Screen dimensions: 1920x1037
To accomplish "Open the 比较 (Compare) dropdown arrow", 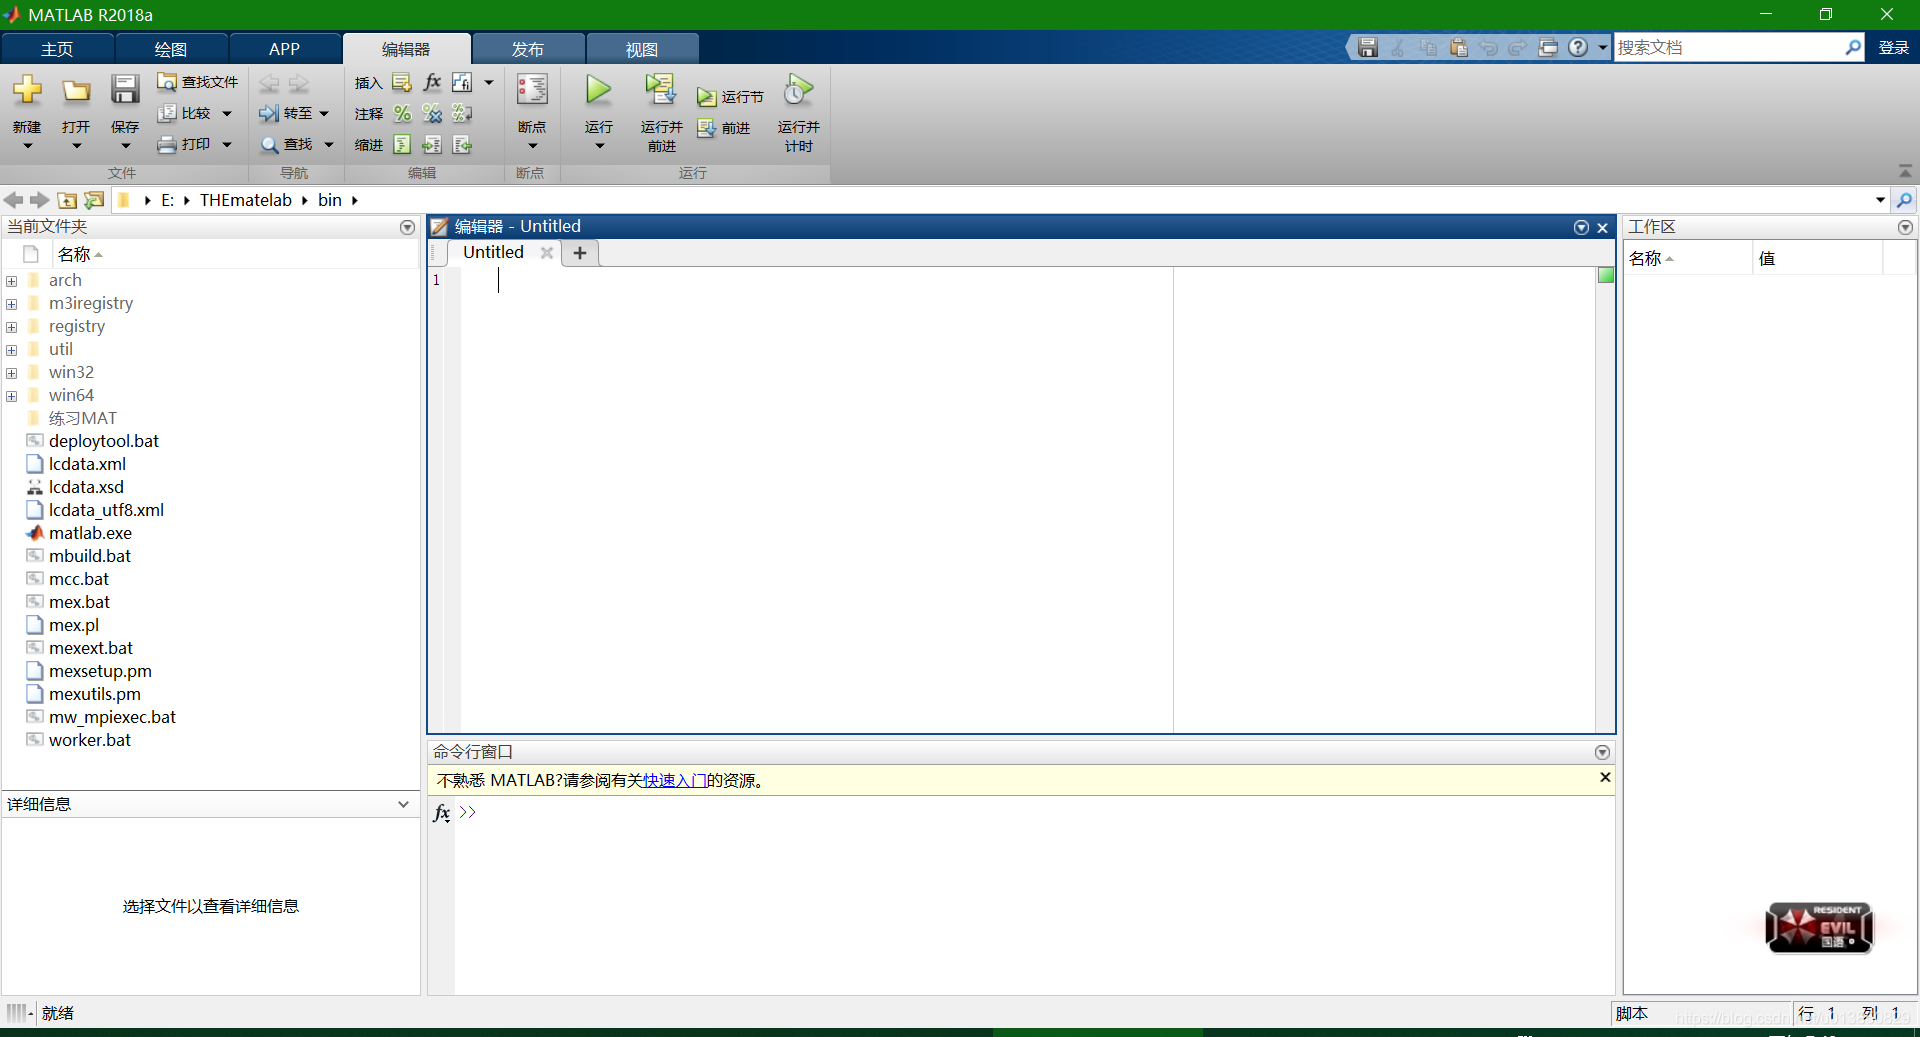I will (227, 114).
